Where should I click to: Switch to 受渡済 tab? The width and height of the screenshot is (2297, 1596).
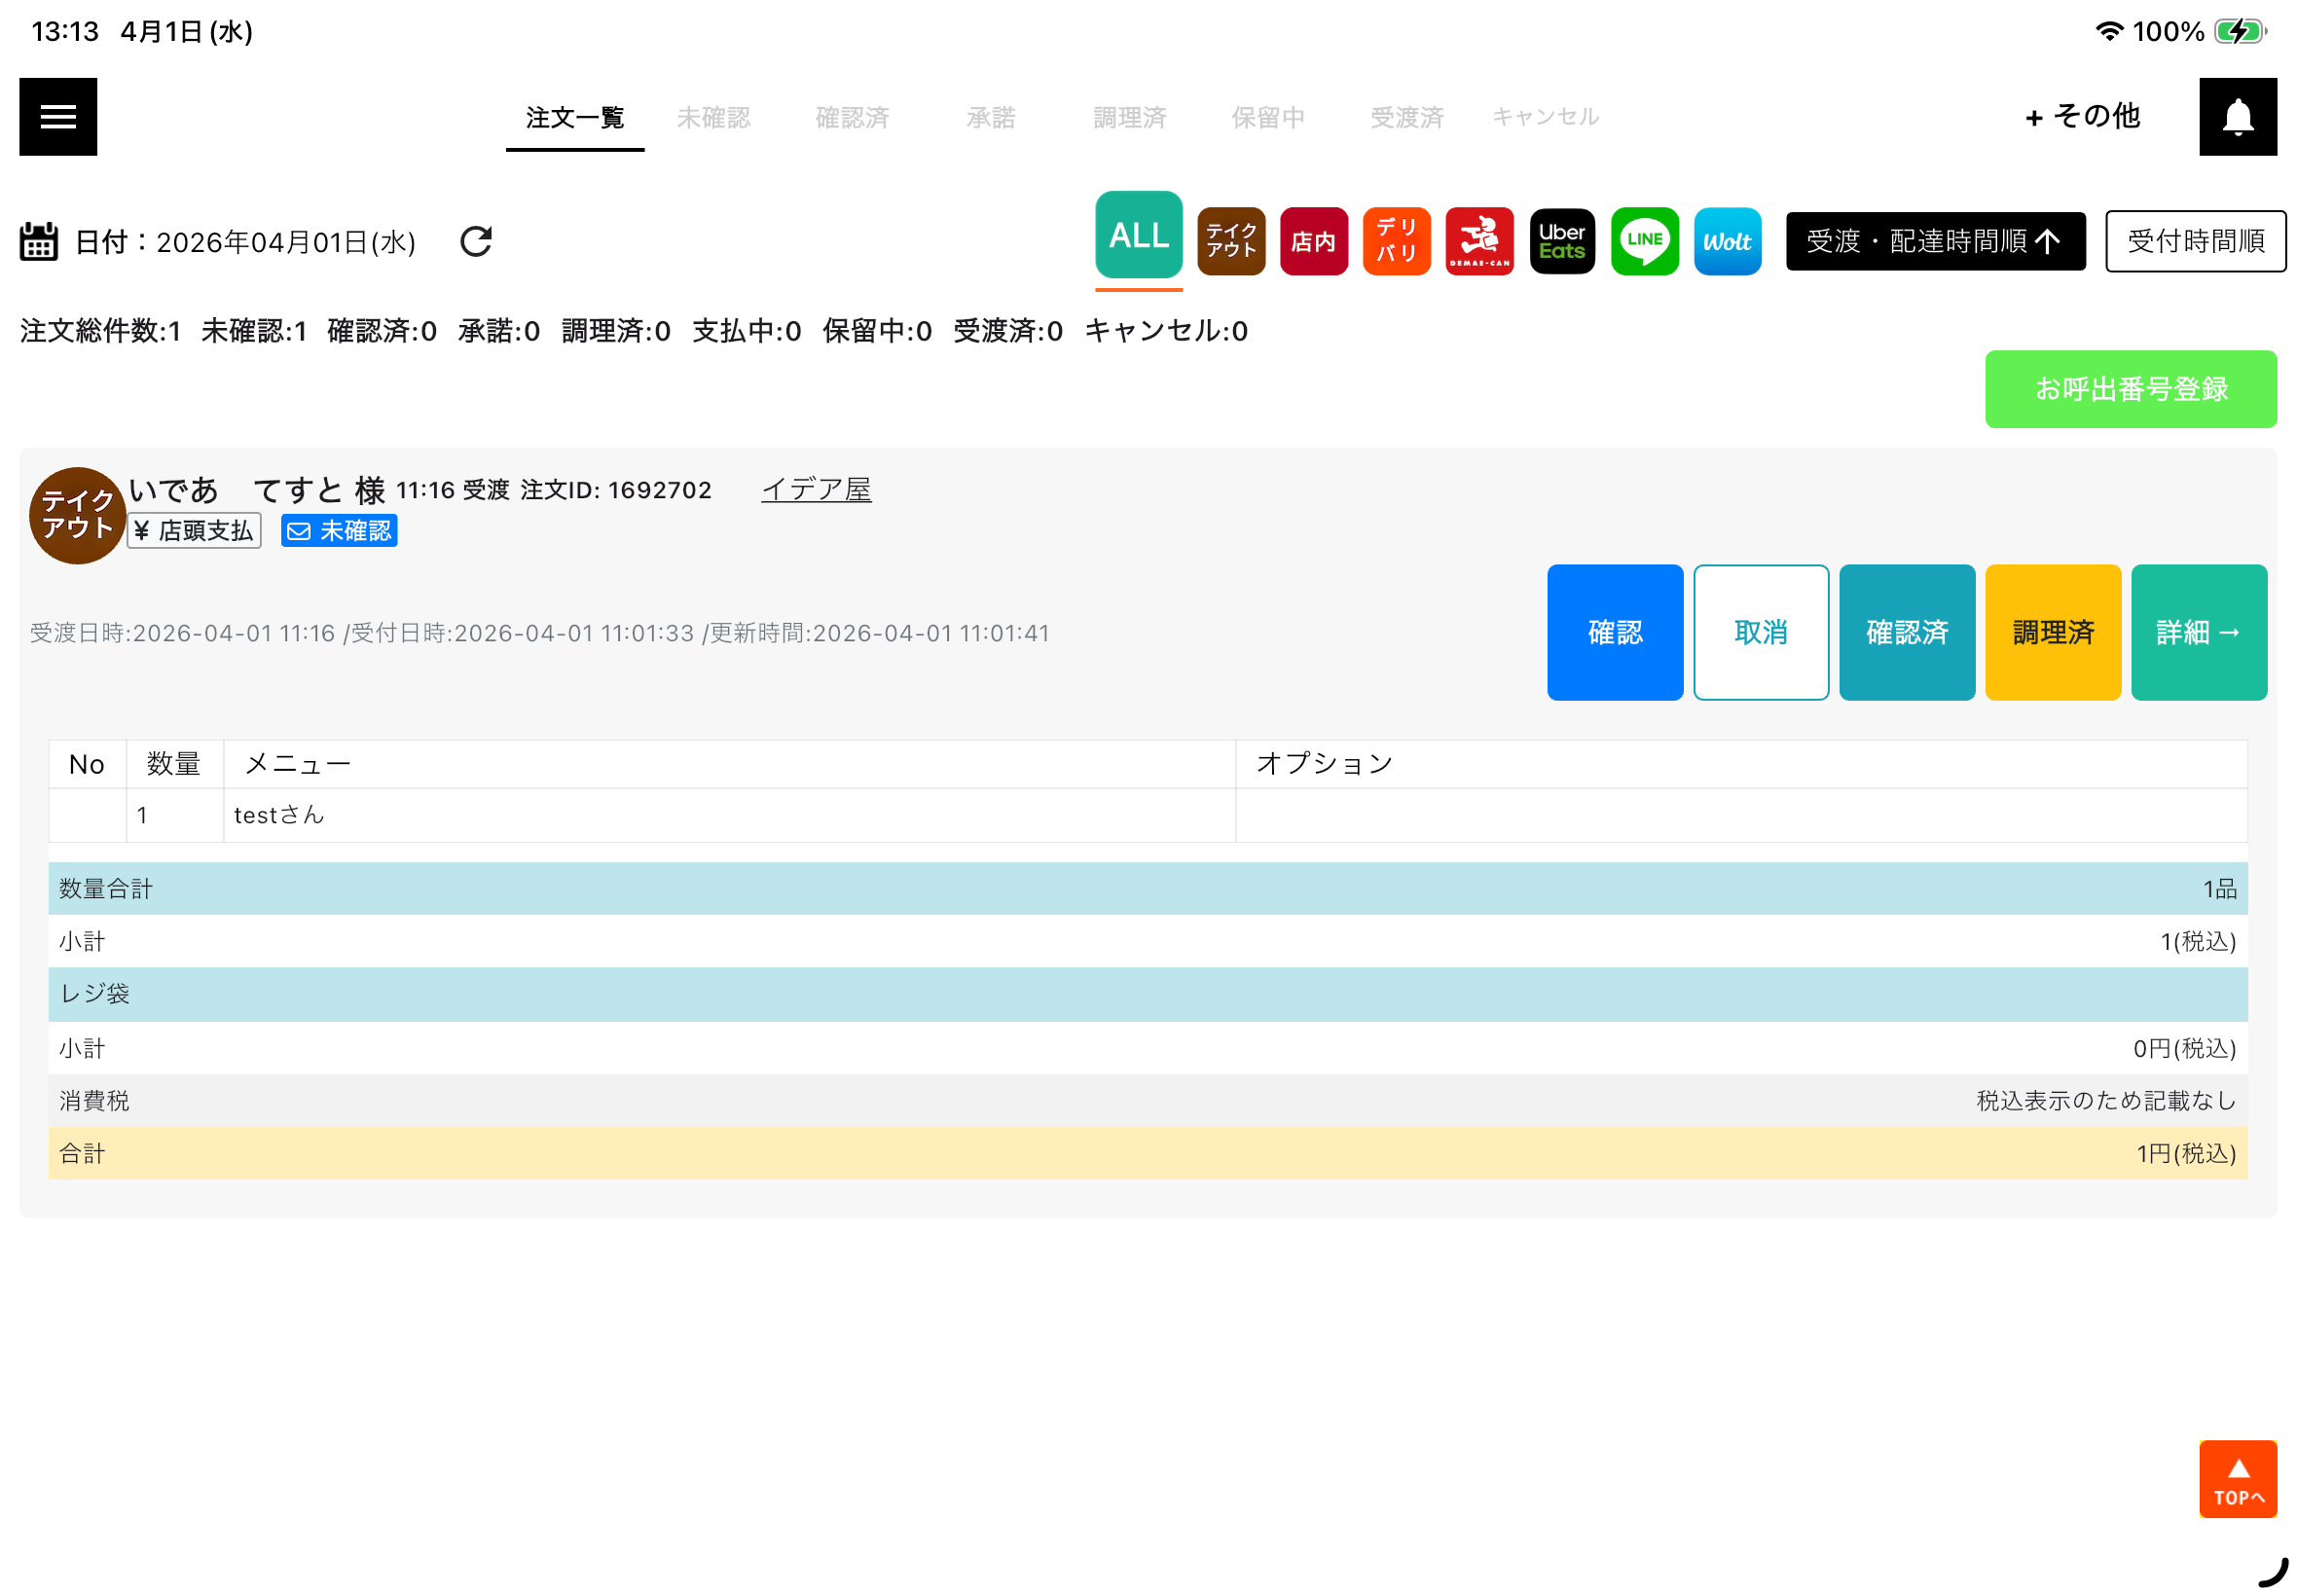point(1406,117)
